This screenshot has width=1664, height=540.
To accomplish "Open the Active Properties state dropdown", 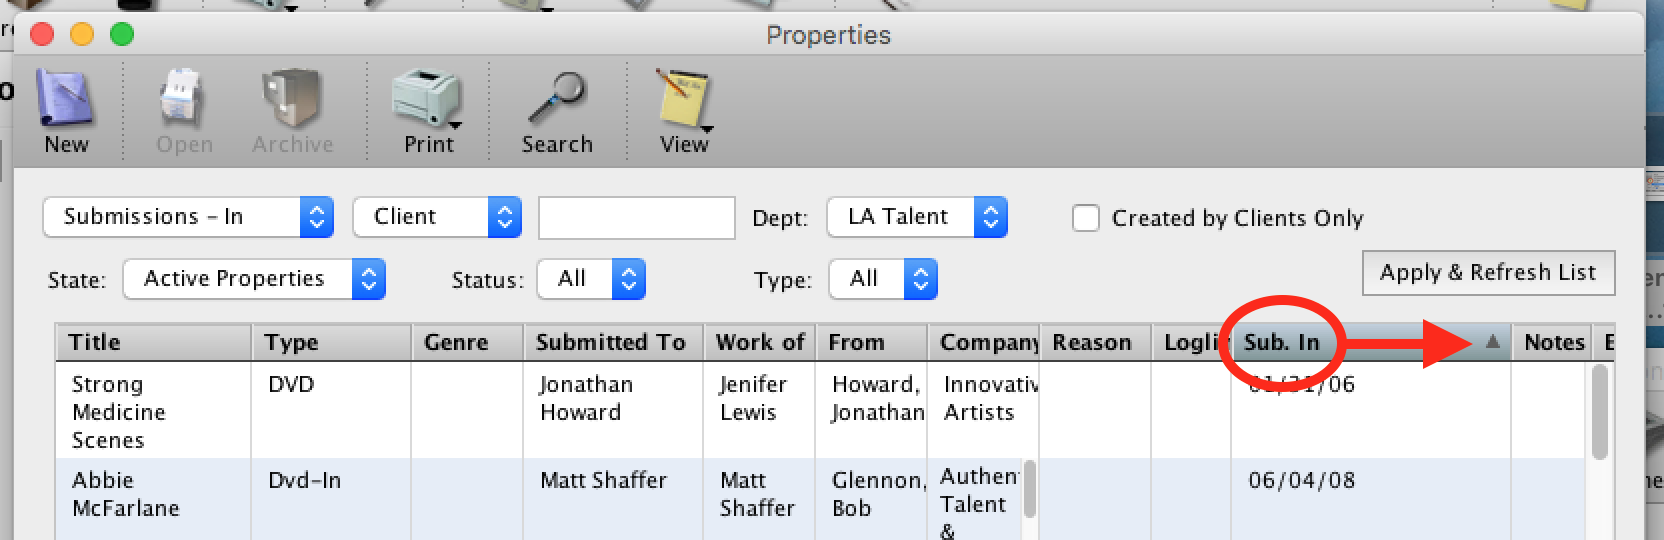I will 254,279.
